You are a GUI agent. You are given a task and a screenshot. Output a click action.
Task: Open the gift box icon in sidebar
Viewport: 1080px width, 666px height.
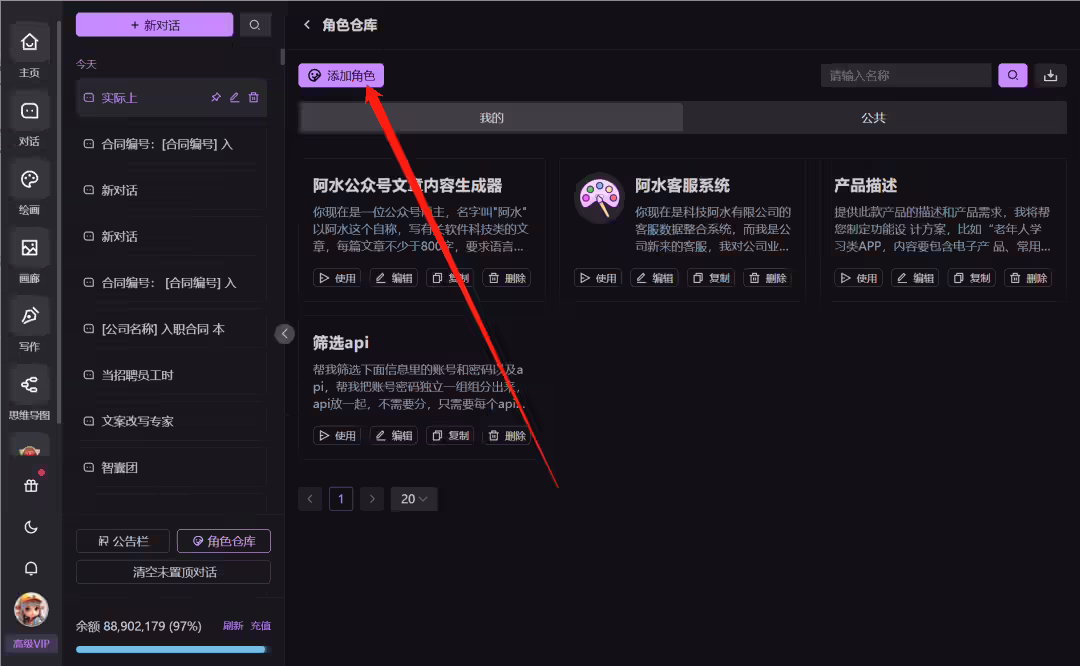point(31,486)
